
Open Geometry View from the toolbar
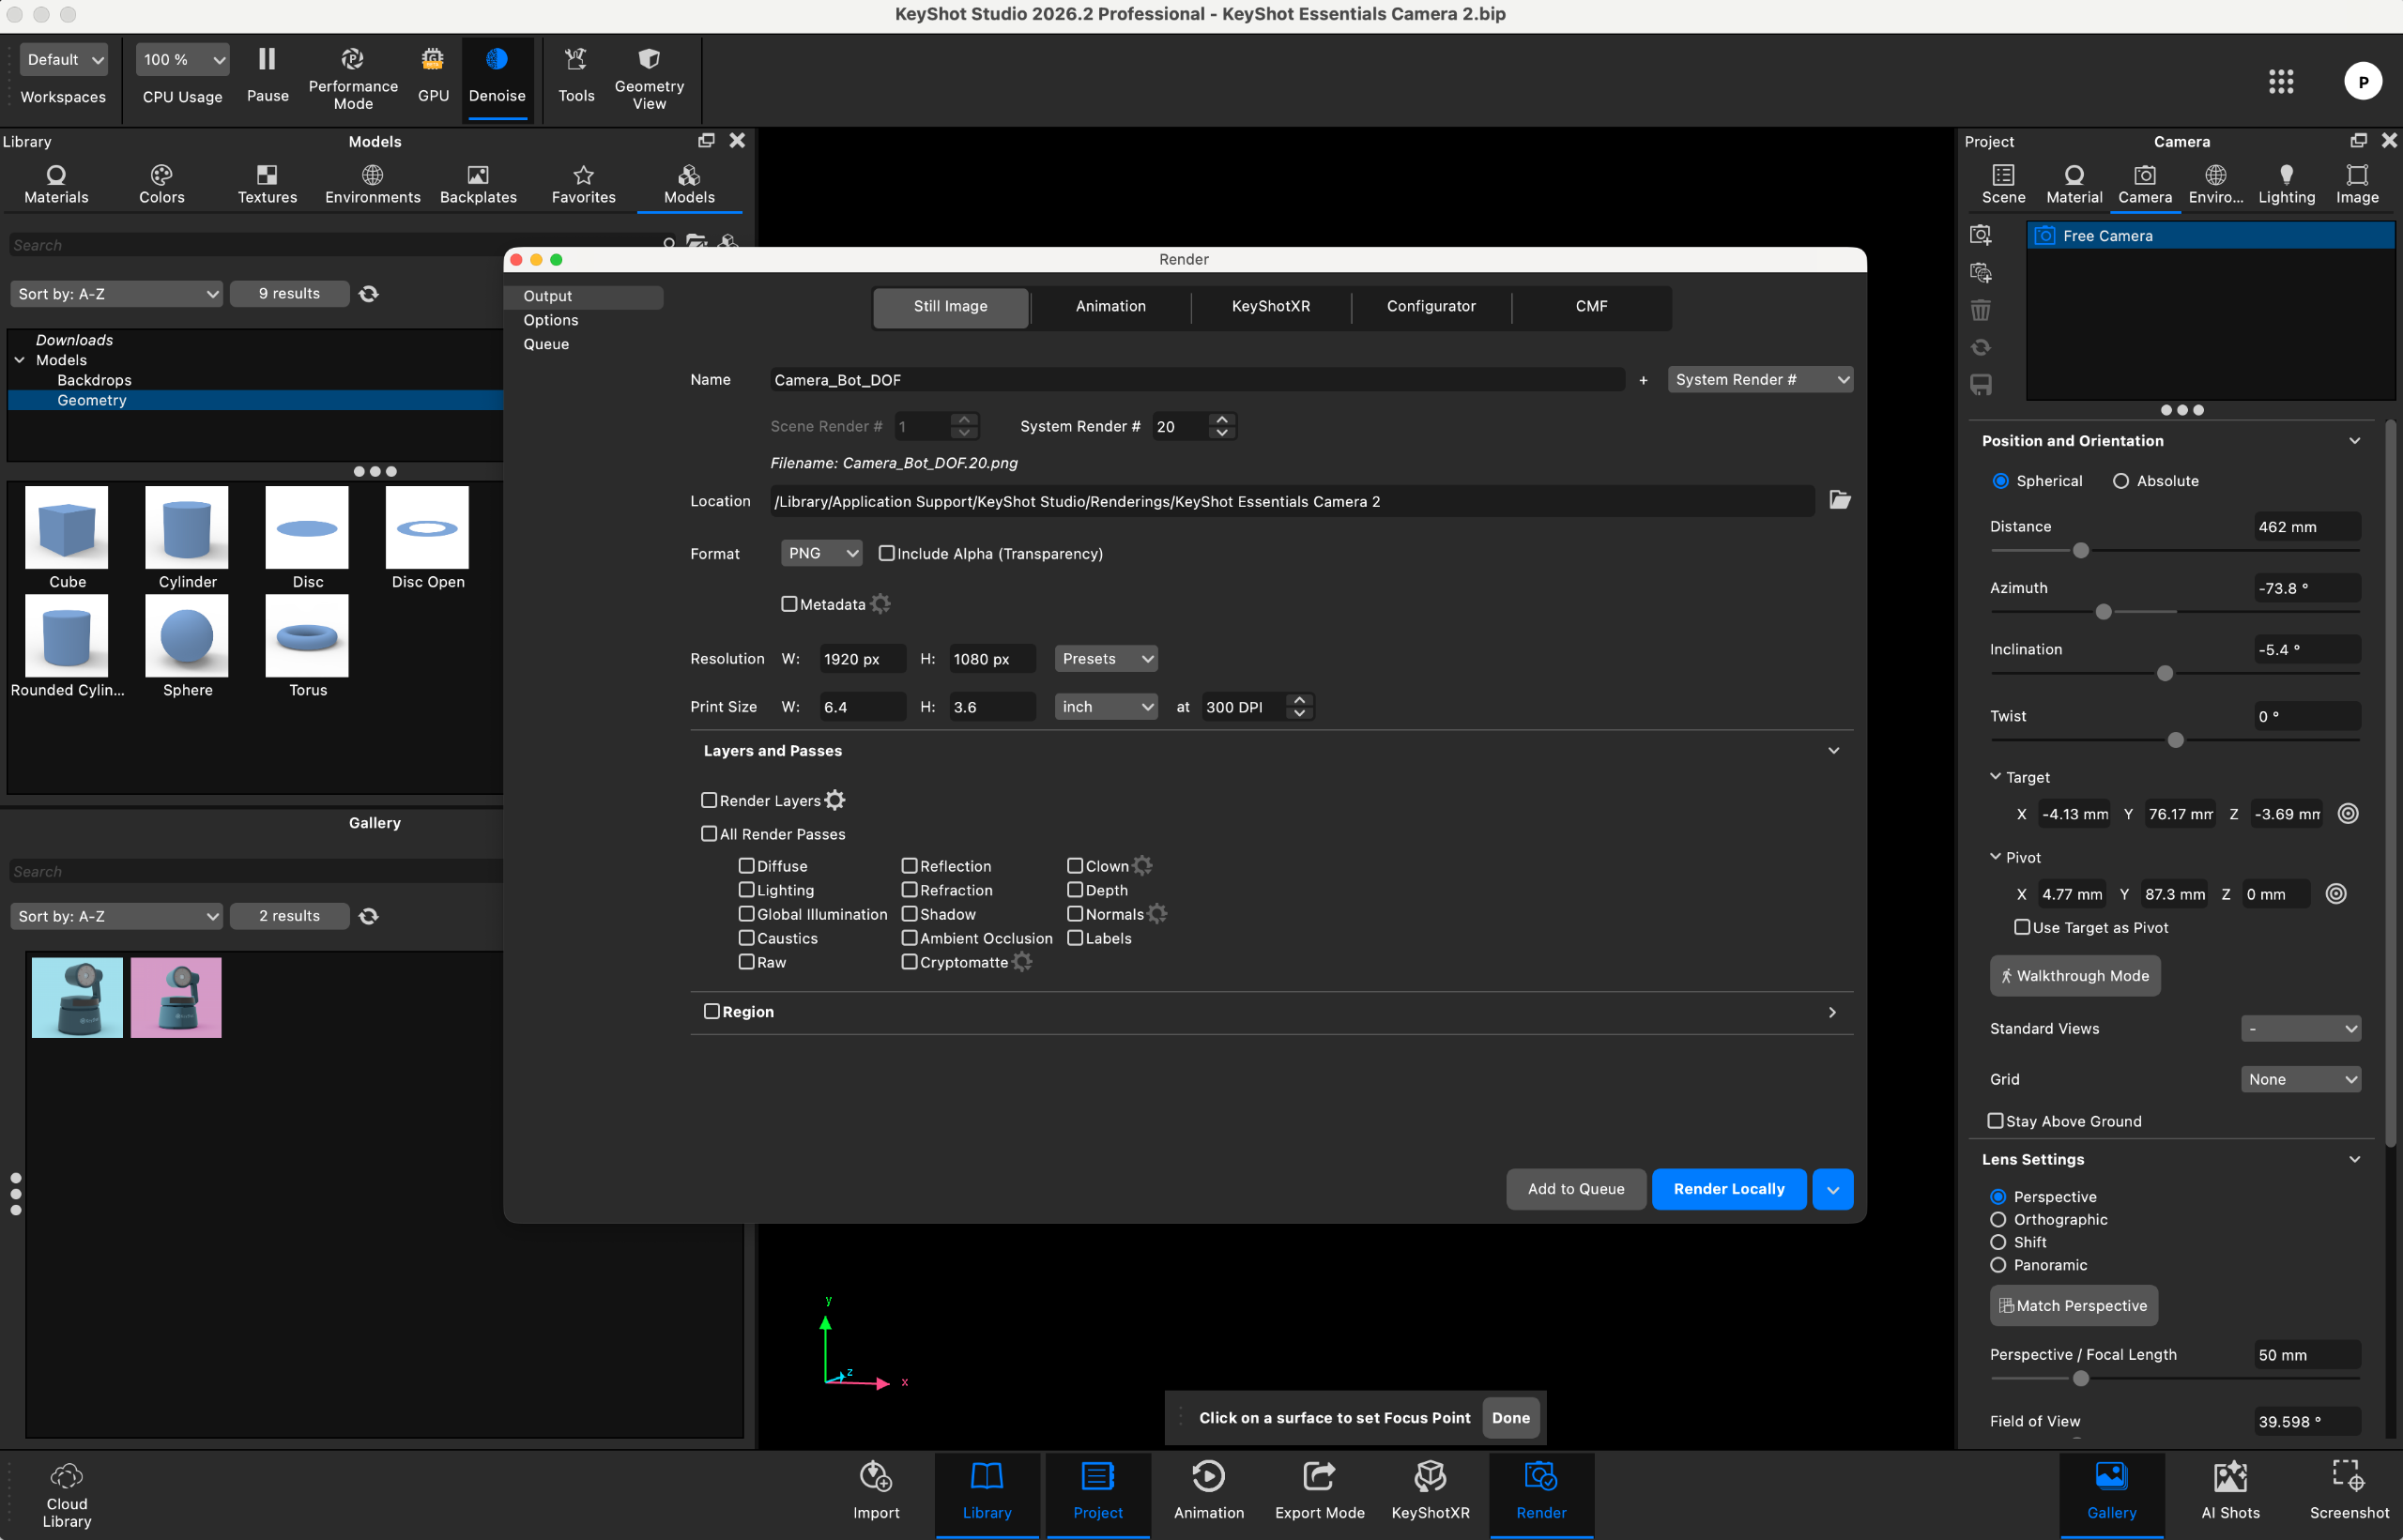(649, 79)
